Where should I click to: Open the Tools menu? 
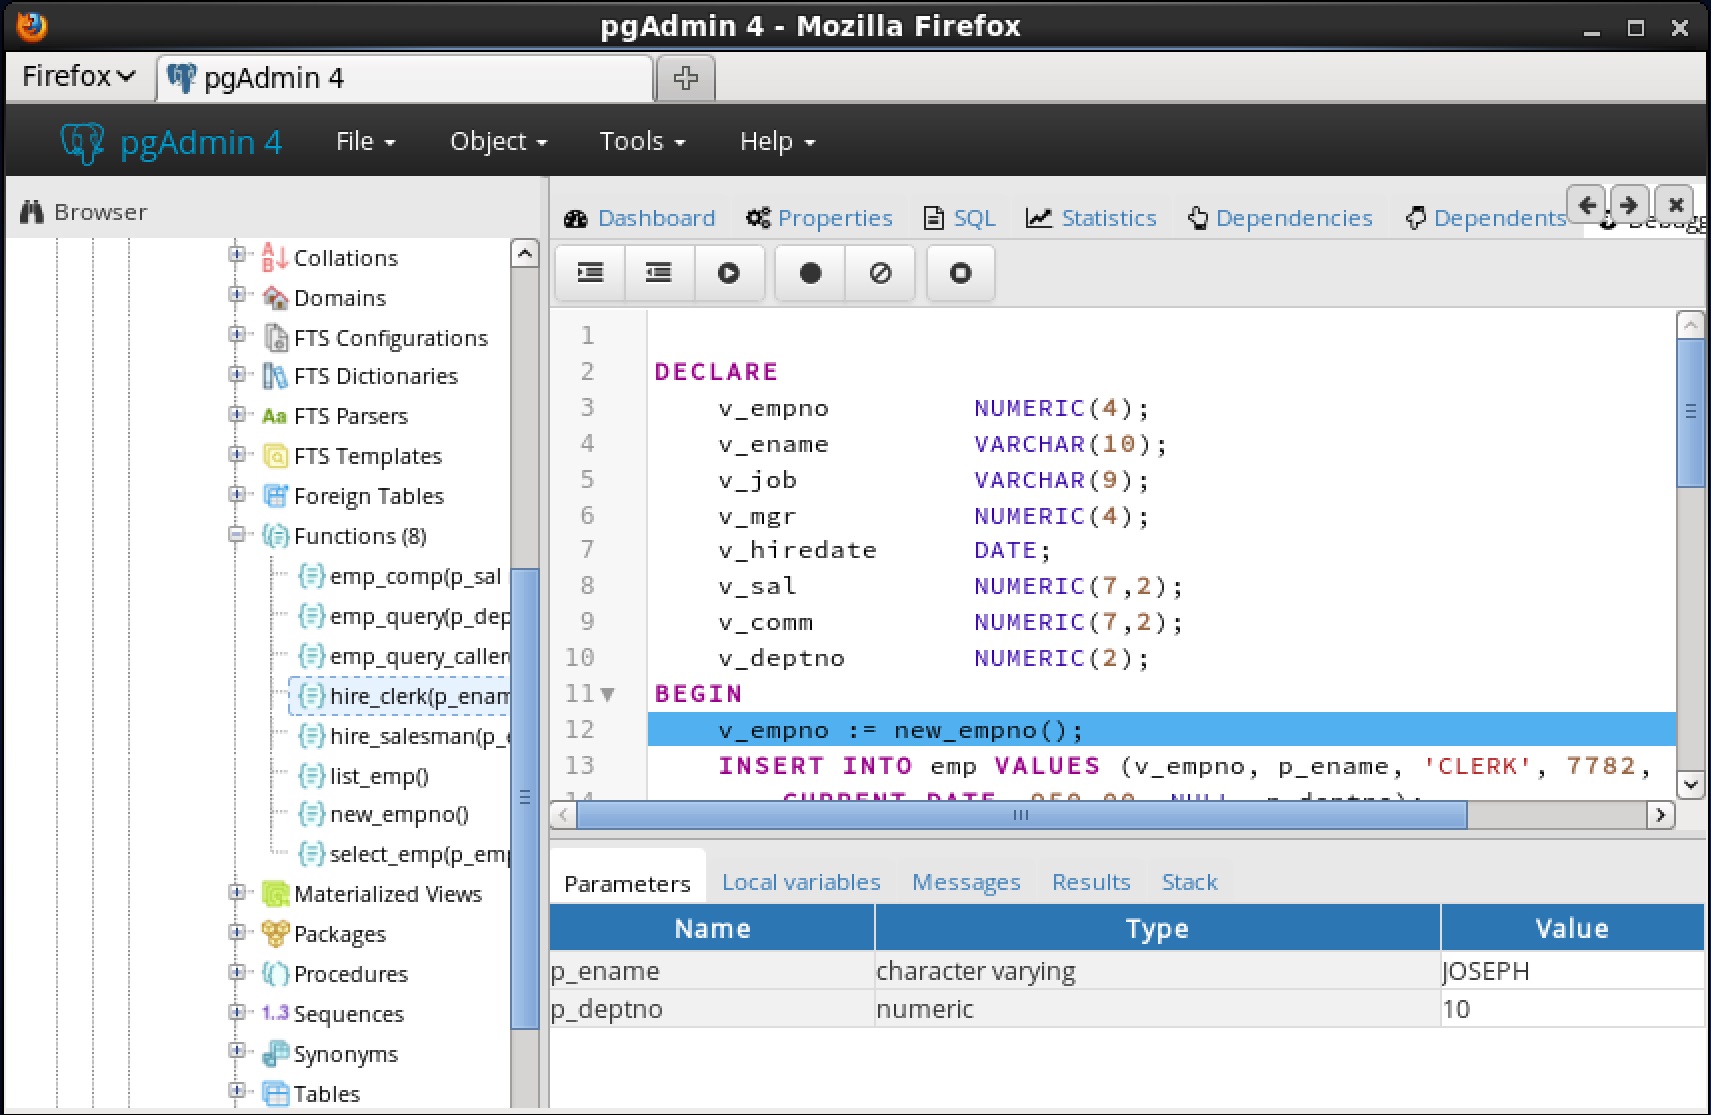click(x=642, y=142)
